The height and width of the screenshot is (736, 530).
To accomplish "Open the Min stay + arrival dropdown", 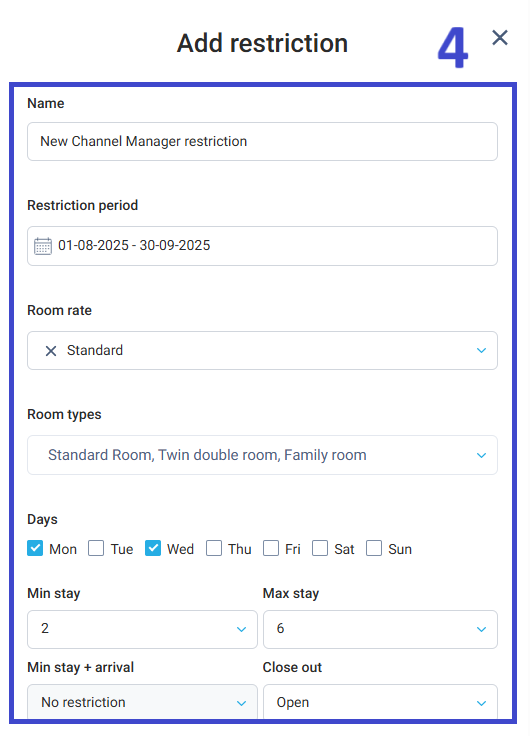I will [x=142, y=702].
